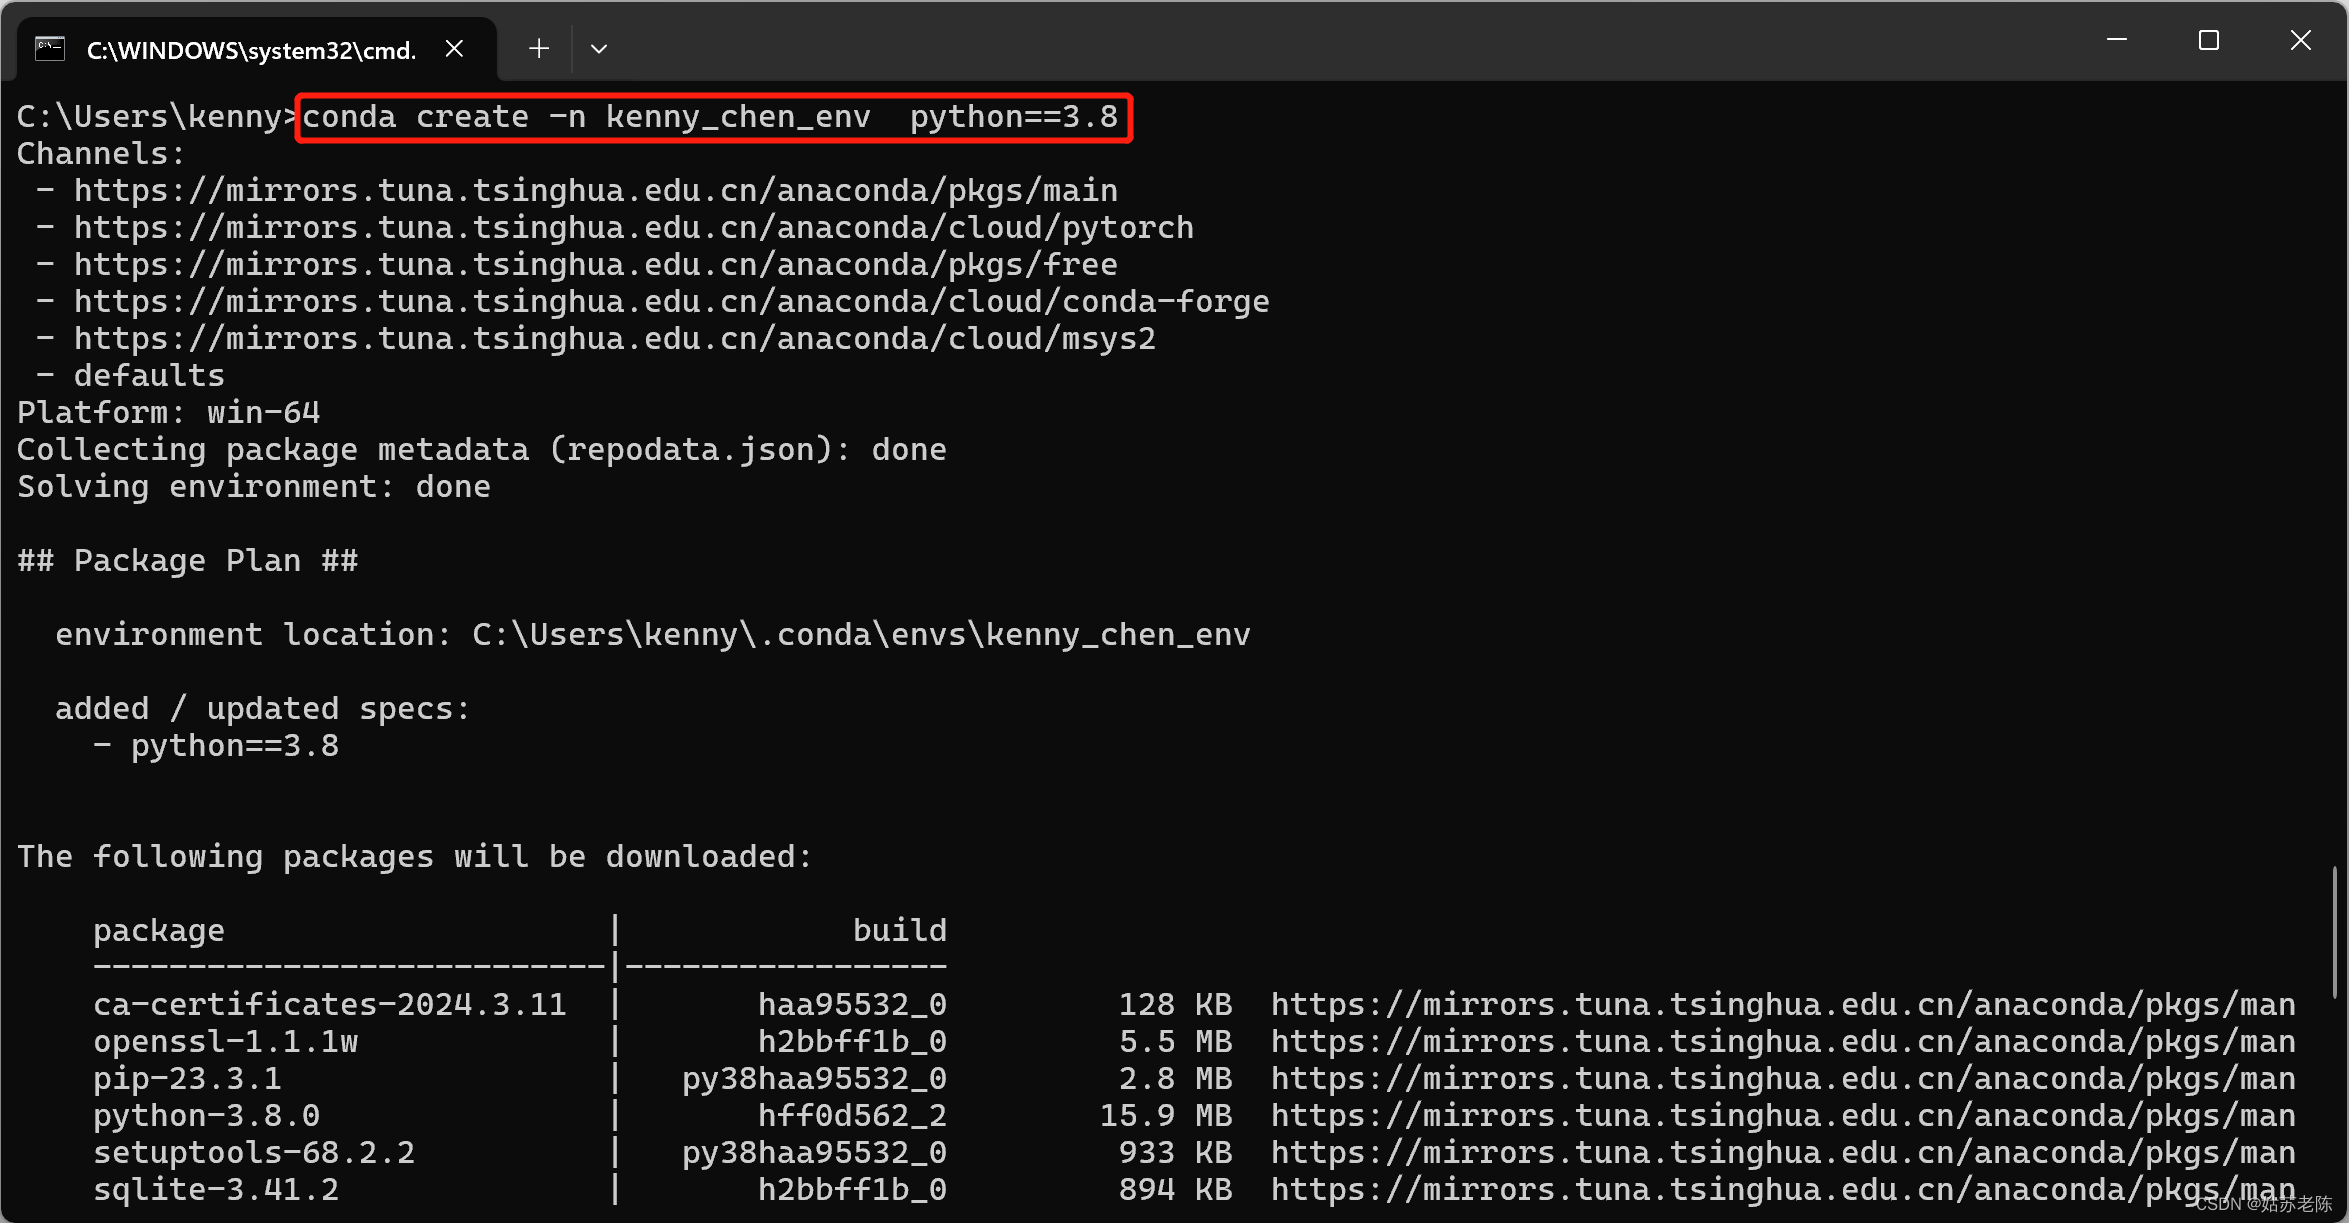Open the openssl-1.1.1w download URL
Viewport: 2349px width, 1223px height.
point(1782,1042)
